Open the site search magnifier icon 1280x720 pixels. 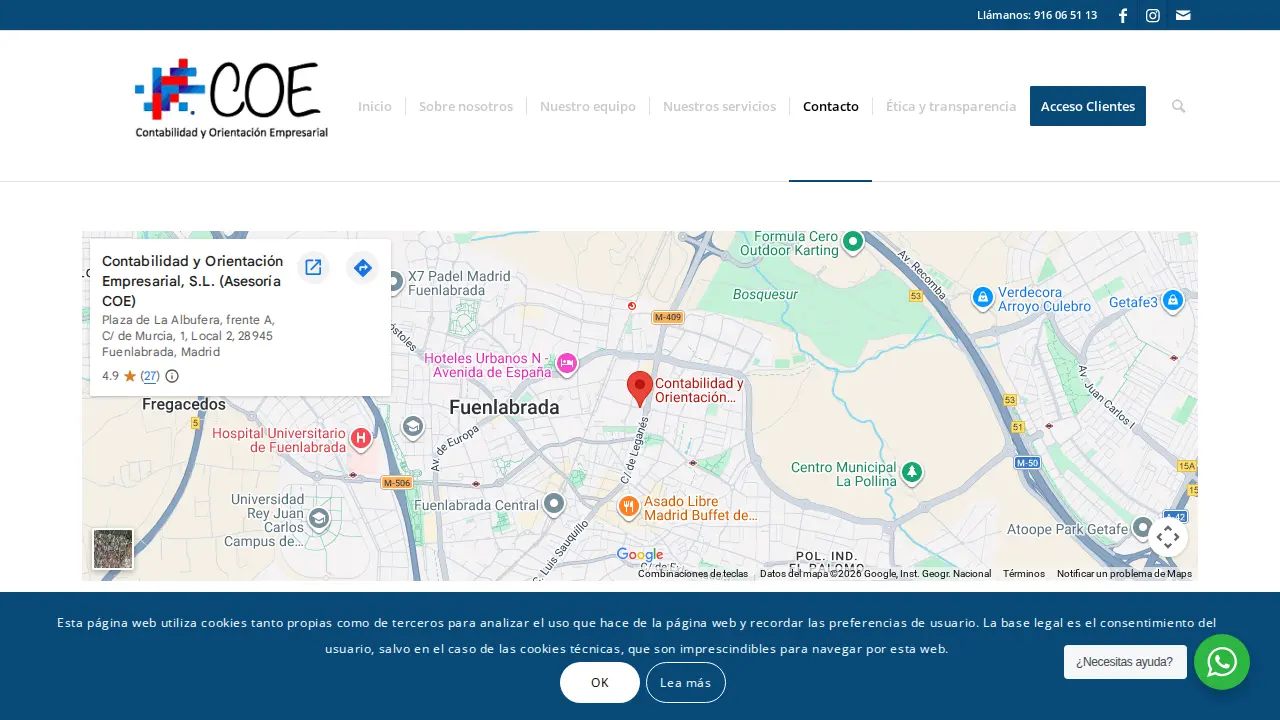(x=1179, y=106)
